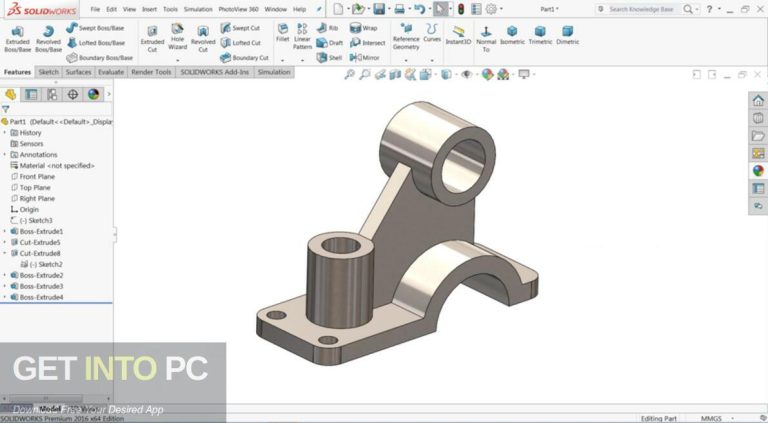Switch to the SOLIDWORKS Add-Ins tab
This screenshot has height=423, width=768.
(x=215, y=72)
